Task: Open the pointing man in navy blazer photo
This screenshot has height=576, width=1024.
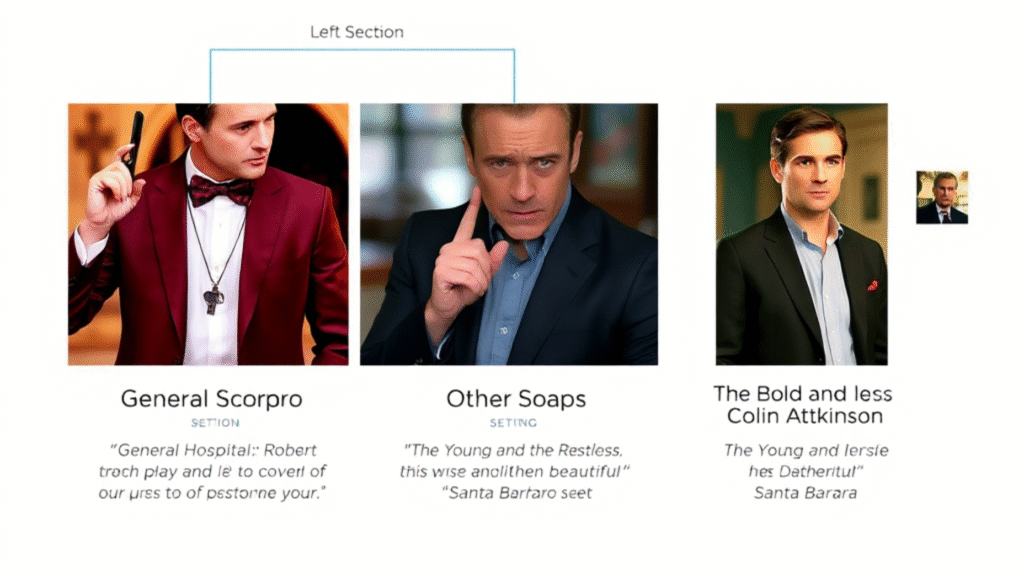Action: point(509,234)
